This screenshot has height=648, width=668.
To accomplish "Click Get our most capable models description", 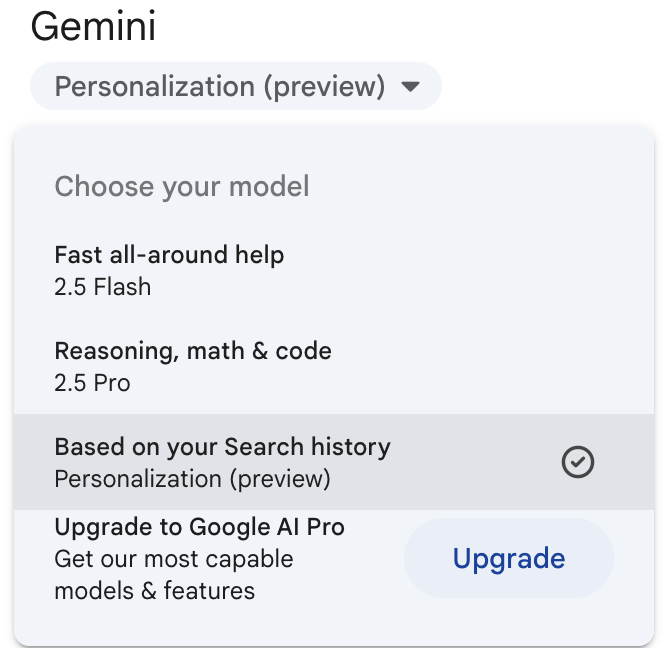I will 174,575.
